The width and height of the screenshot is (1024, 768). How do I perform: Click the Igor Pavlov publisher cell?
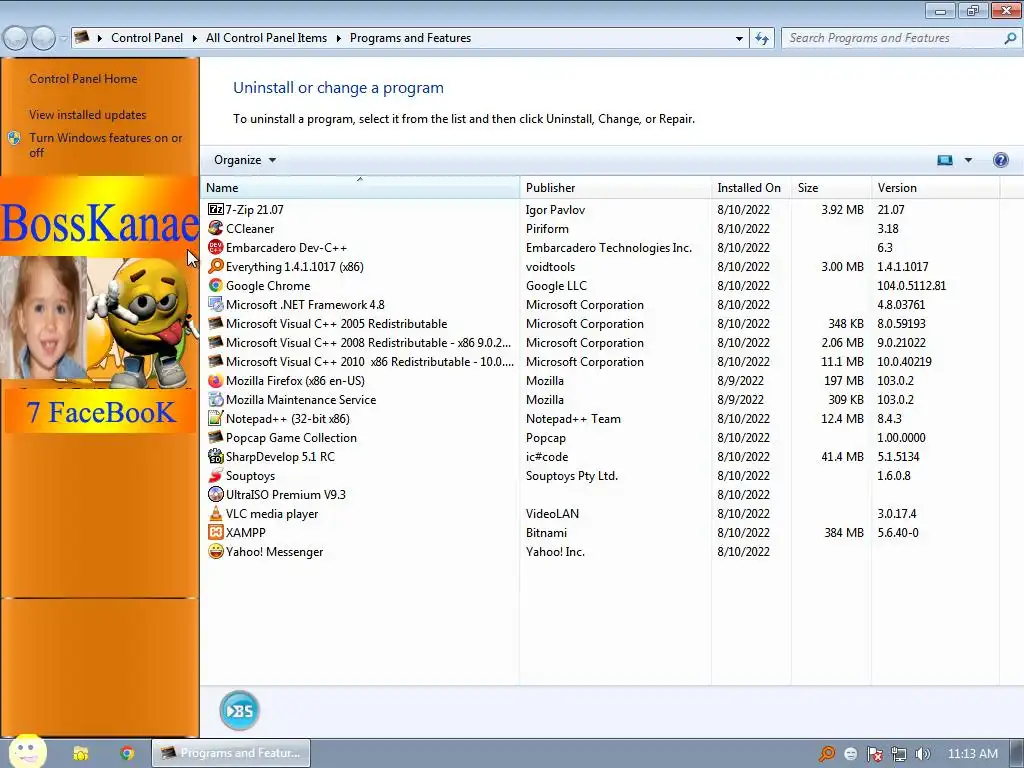(555, 210)
